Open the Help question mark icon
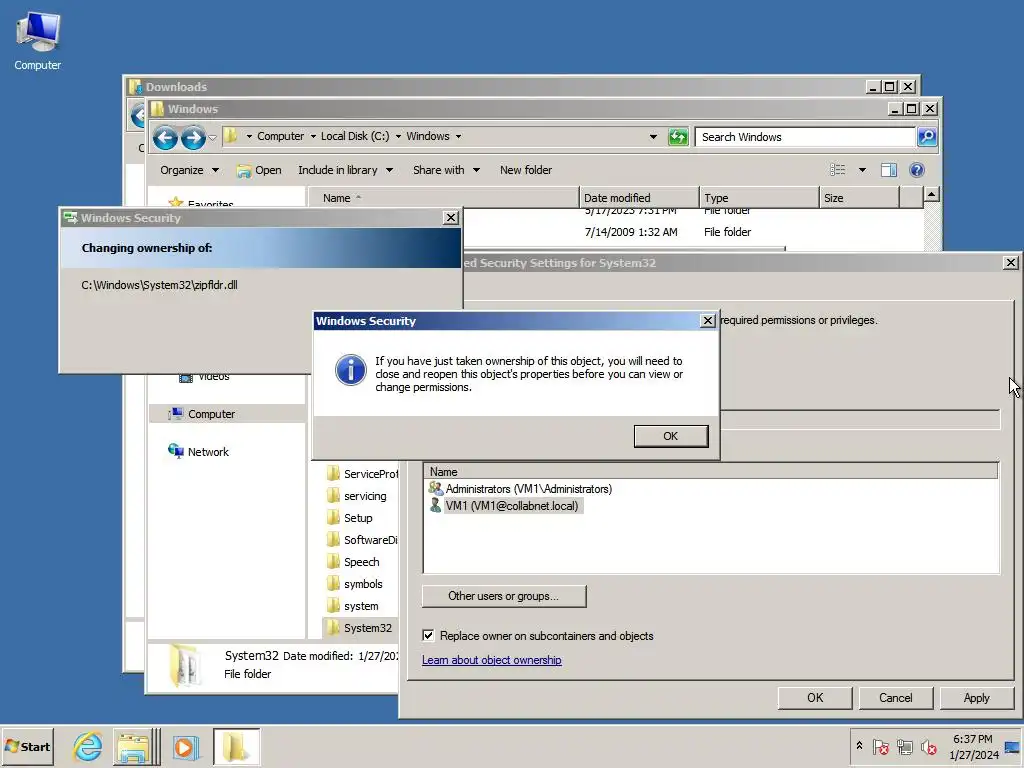This screenshot has height=768, width=1024. point(916,170)
